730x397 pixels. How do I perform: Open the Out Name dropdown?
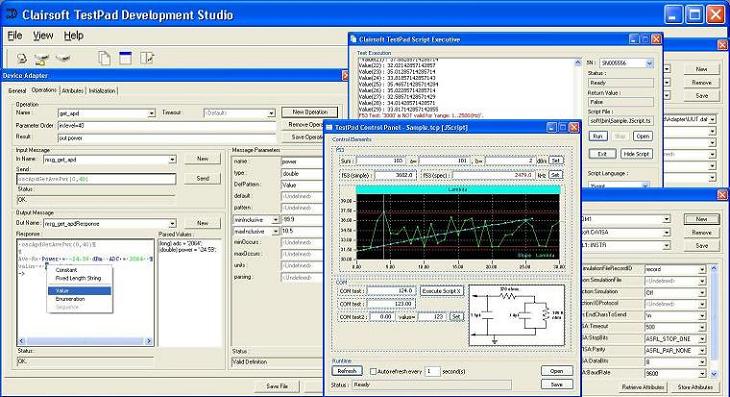(172, 223)
